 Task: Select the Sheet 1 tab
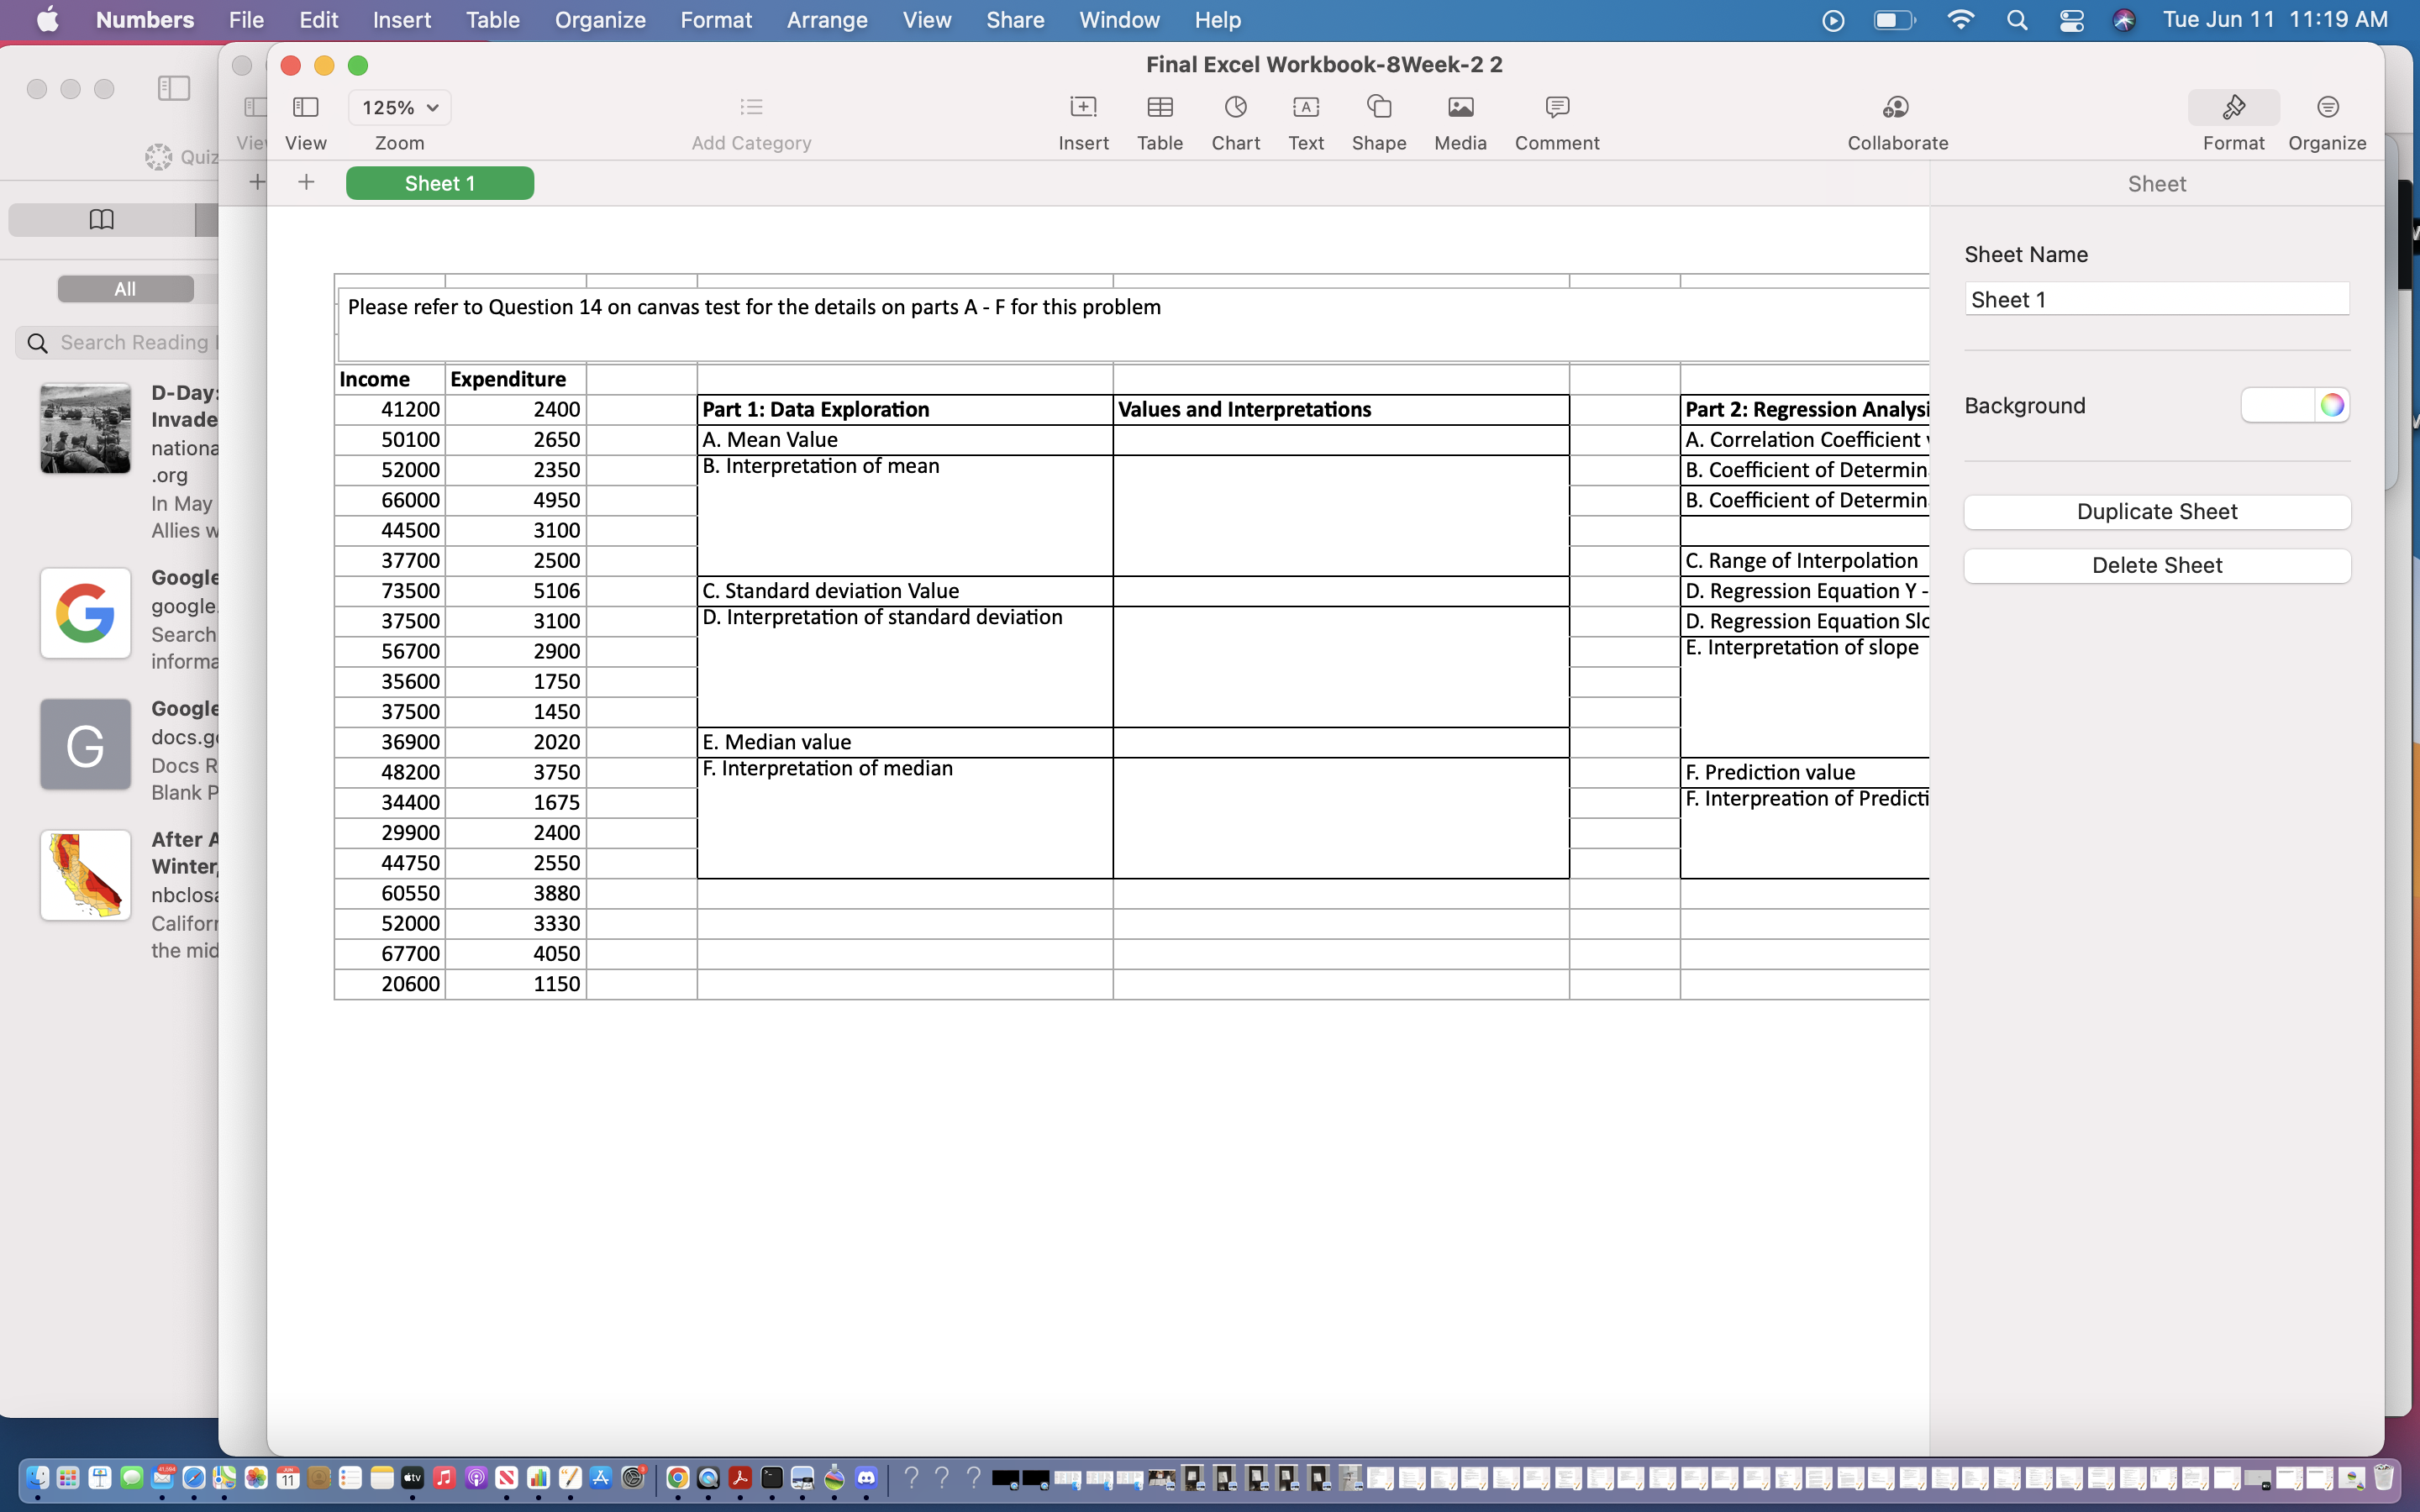pos(439,183)
